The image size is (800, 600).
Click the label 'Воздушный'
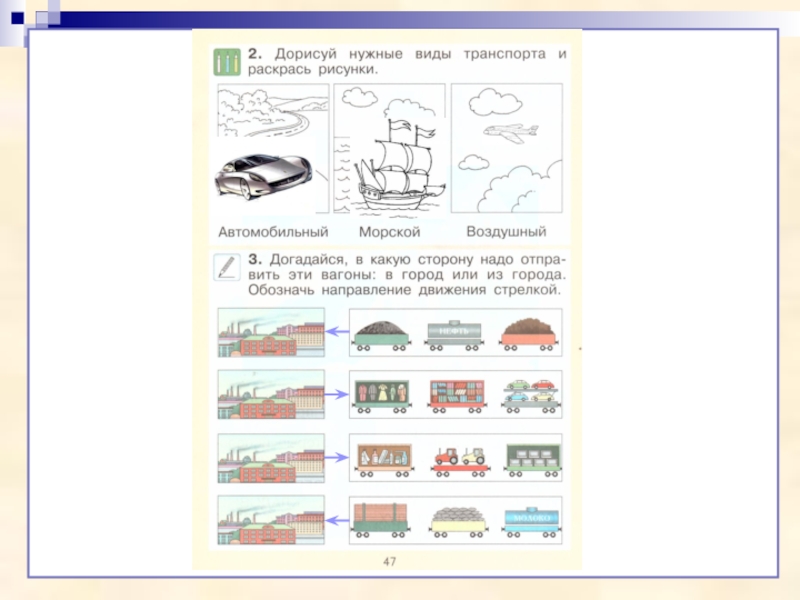tap(506, 232)
